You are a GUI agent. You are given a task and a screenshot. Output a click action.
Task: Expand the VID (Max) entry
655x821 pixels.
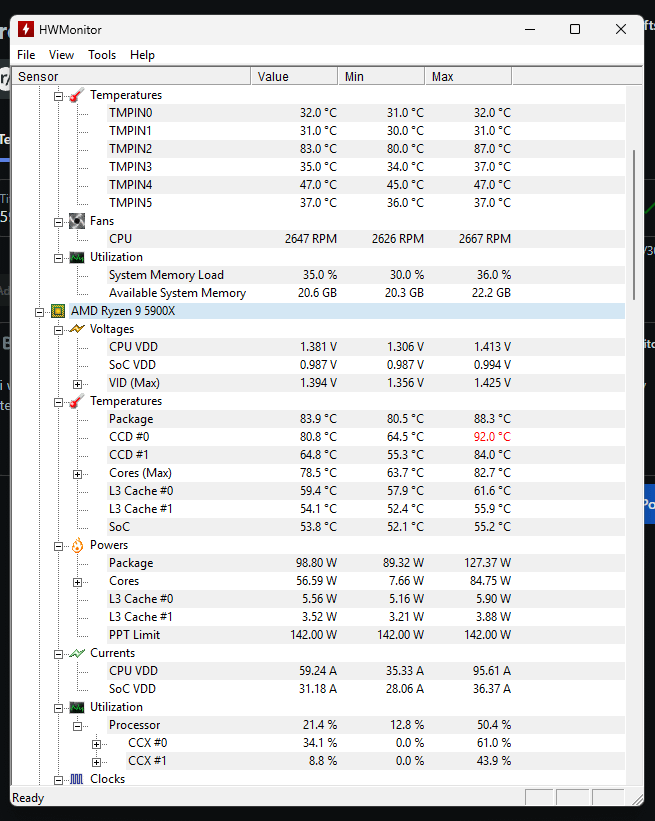point(77,384)
